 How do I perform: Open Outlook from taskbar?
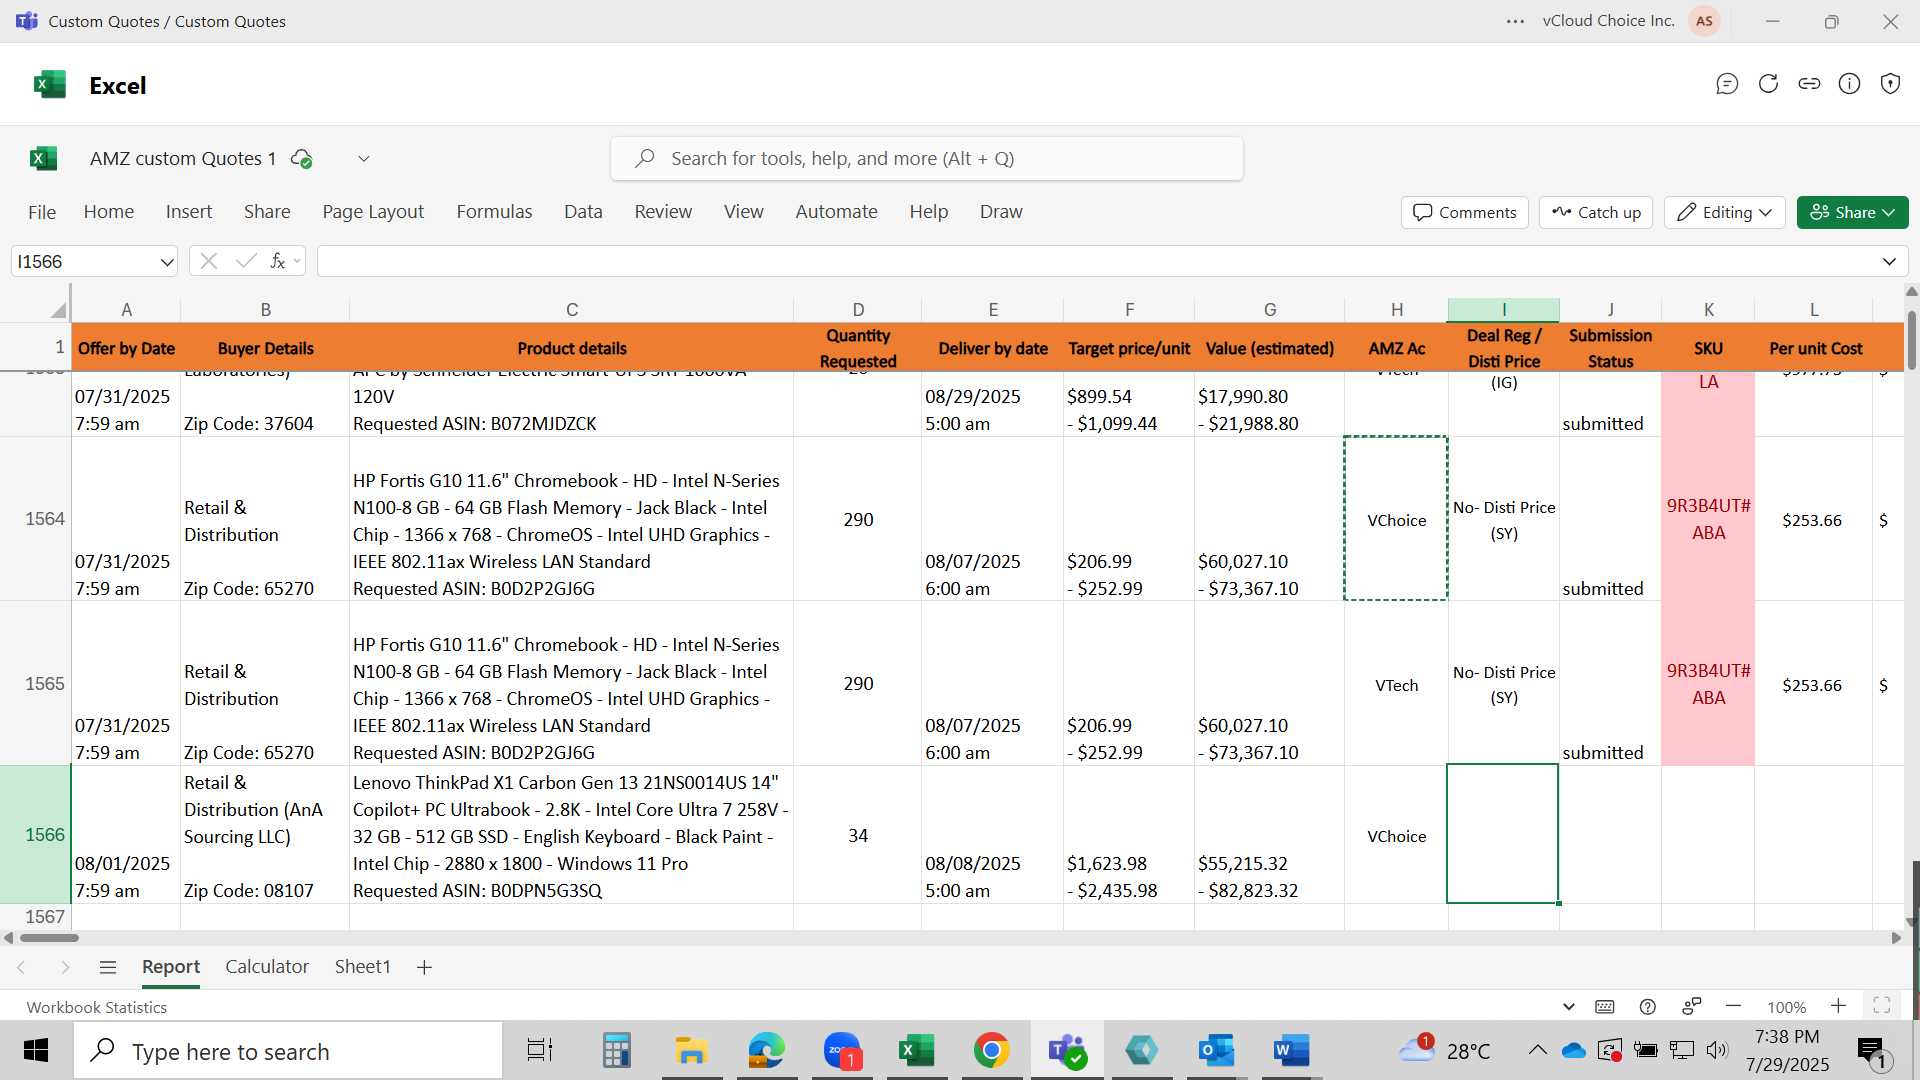[x=1216, y=1050]
